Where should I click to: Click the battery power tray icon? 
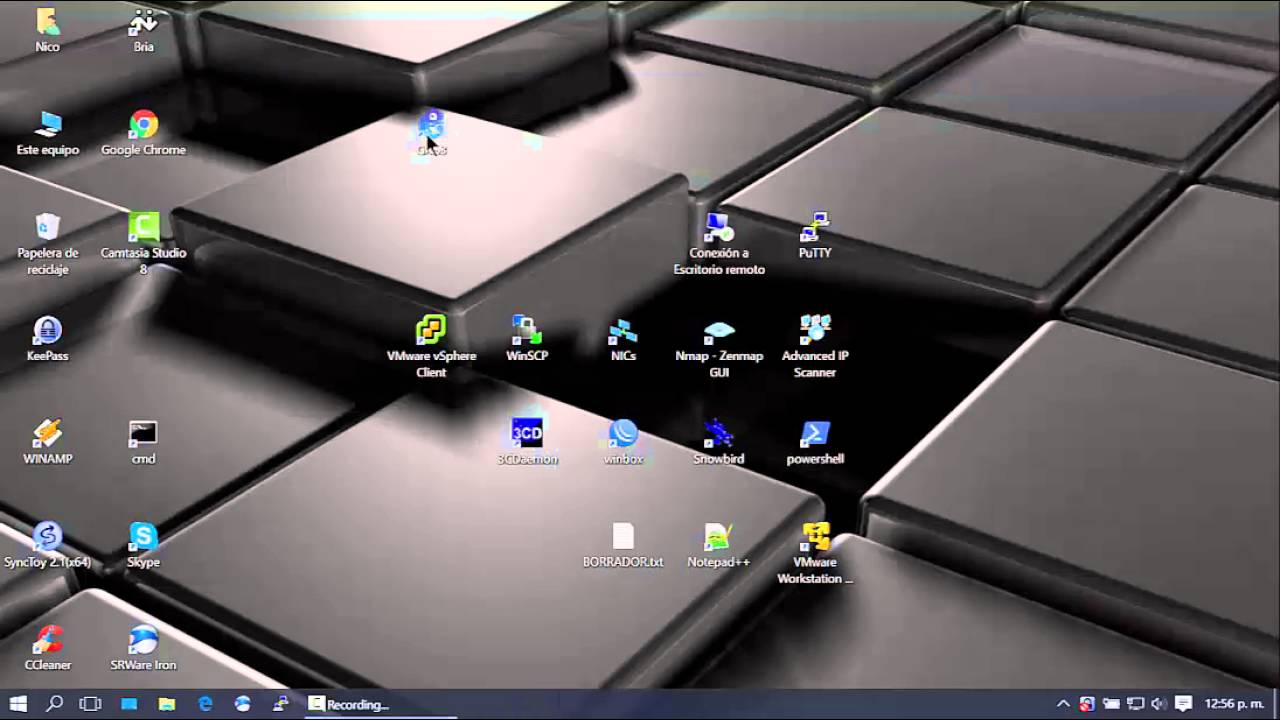click(1111, 704)
